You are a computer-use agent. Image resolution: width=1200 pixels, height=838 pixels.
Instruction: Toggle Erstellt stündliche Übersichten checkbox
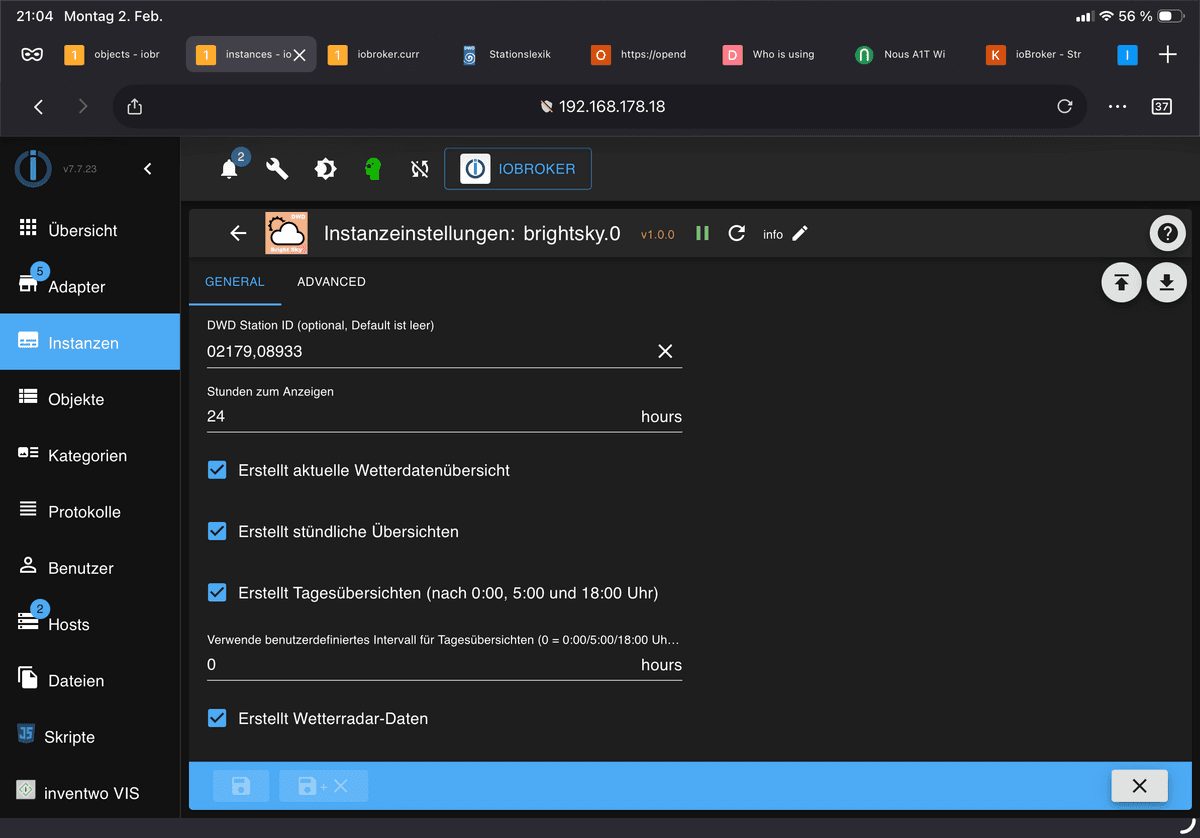(217, 531)
